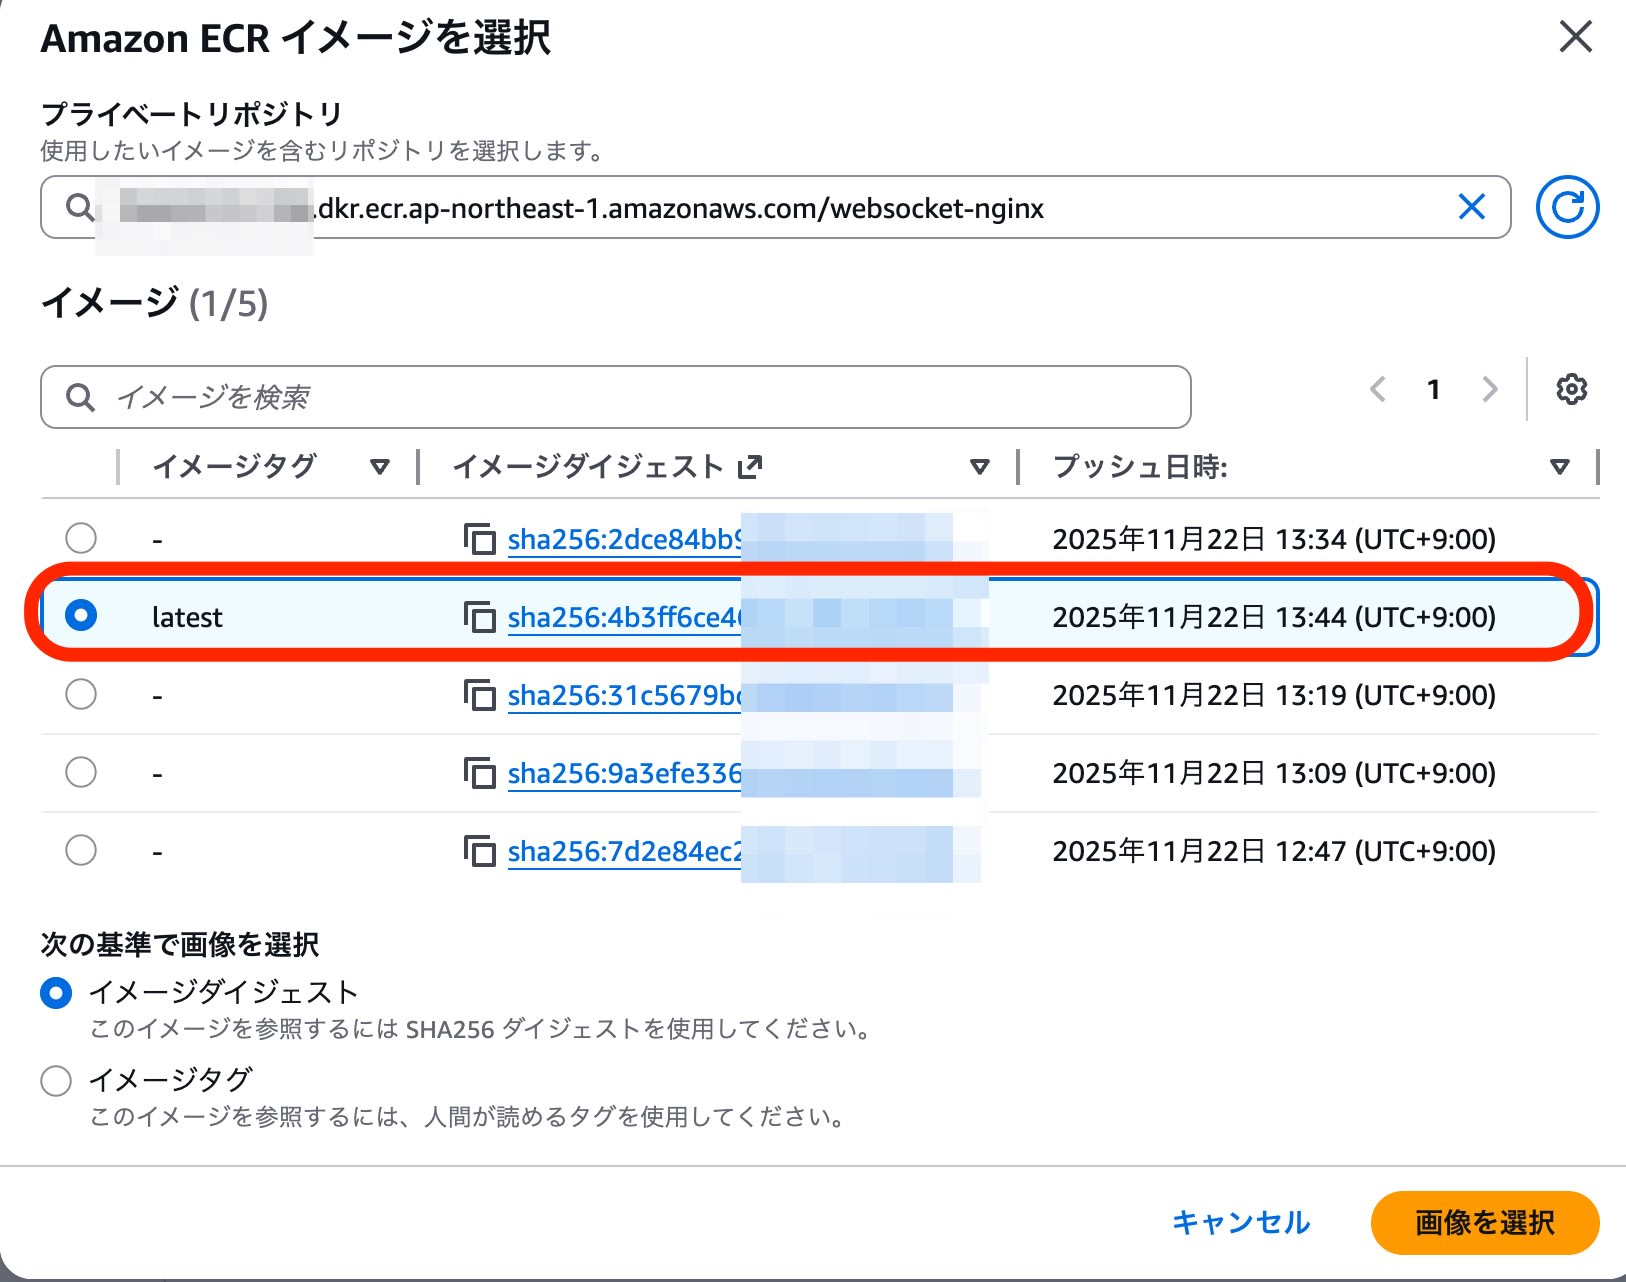This screenshot has width=1626, height=1282.
Task: Click the イメージタグ column header
Action: [x=234, y=466]
